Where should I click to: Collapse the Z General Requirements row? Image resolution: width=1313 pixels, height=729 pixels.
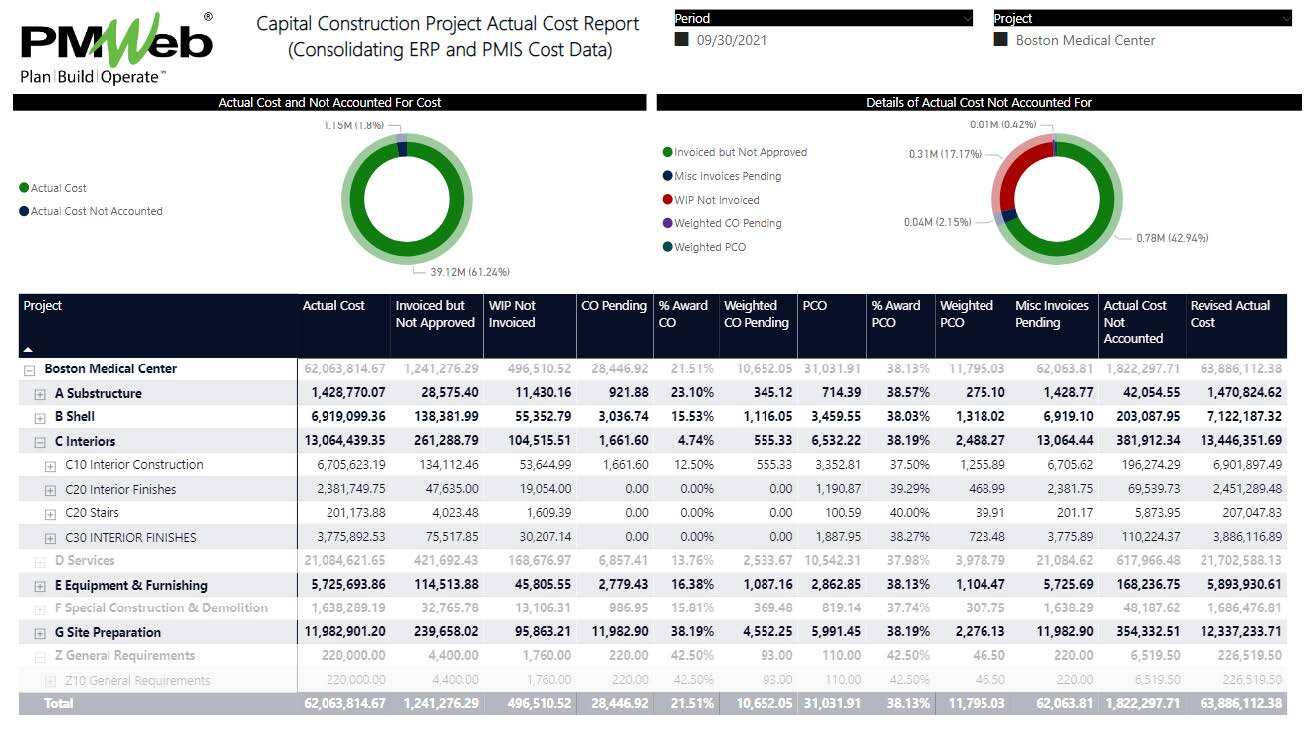[x=40, y=657]
